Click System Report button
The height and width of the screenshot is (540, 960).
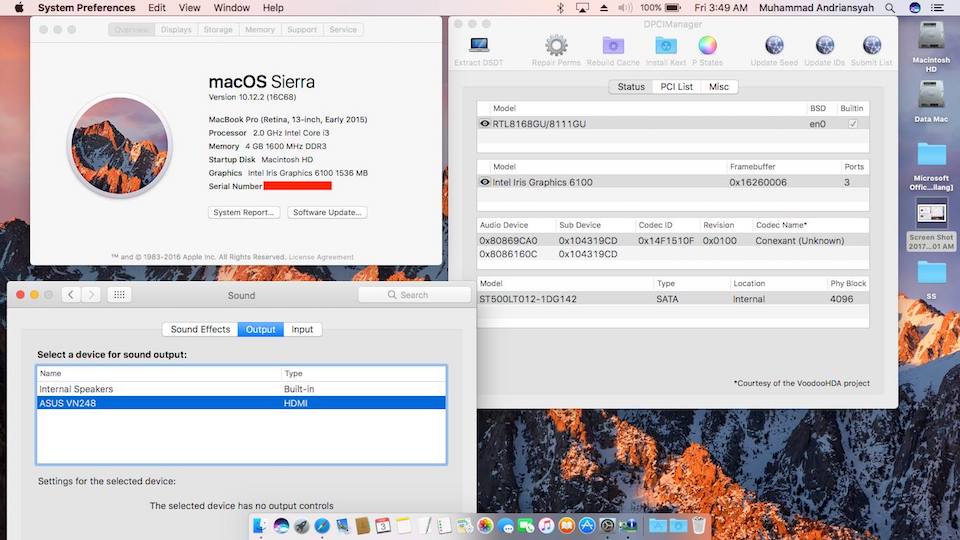(x=244, y=212)
